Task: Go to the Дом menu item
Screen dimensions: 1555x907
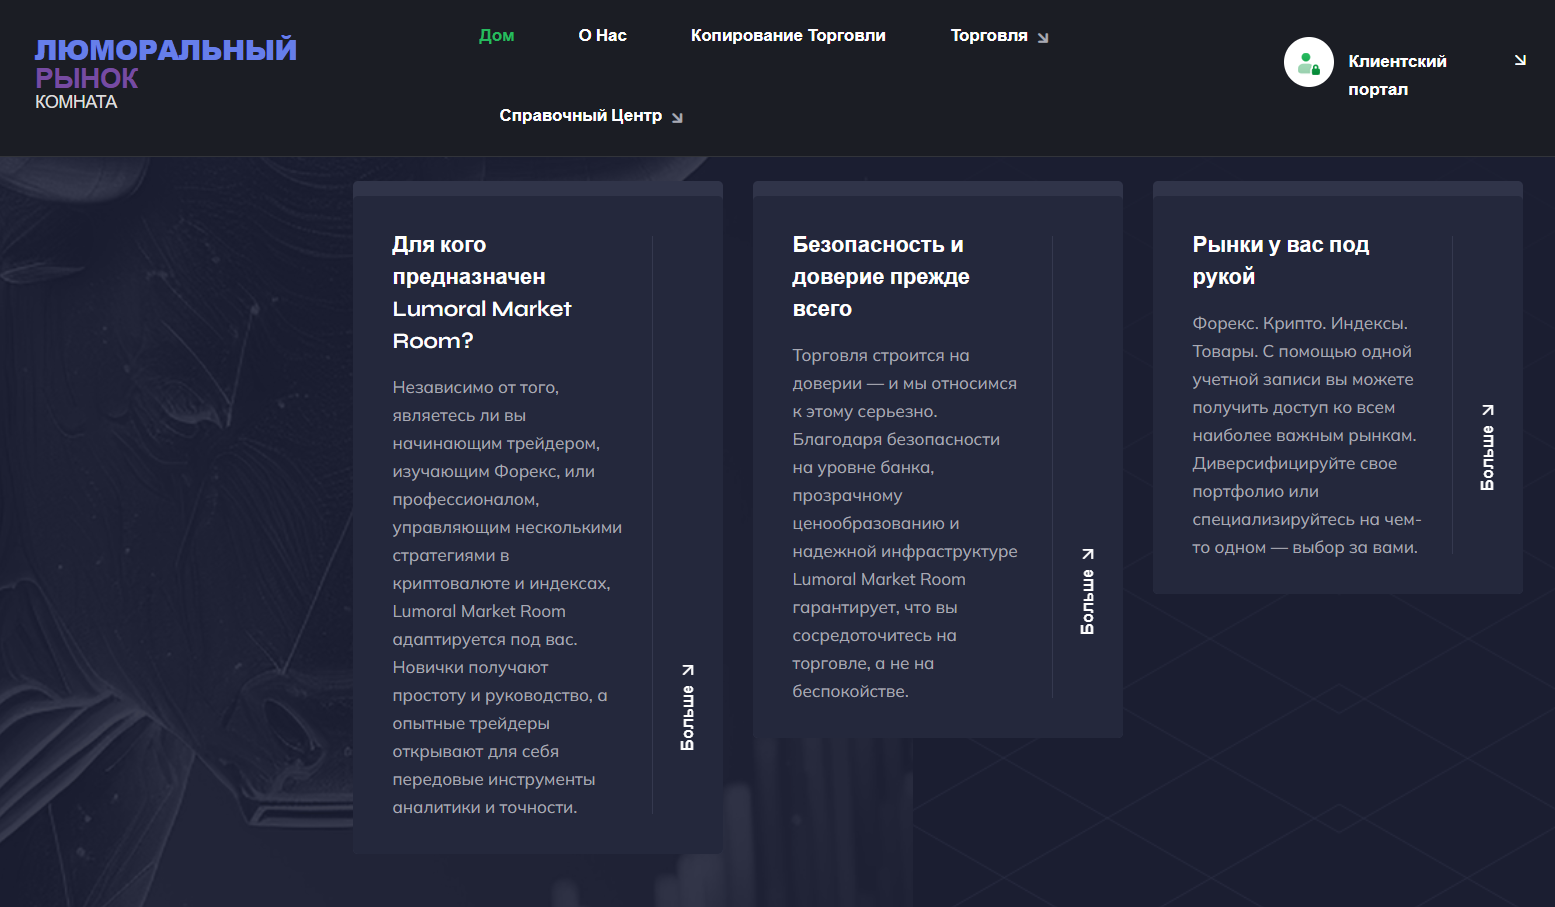Action: coord(496,36)
